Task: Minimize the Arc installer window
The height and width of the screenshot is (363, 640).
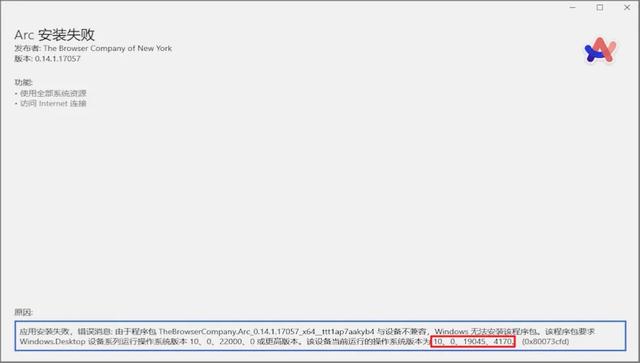Action: click(573, 7)
